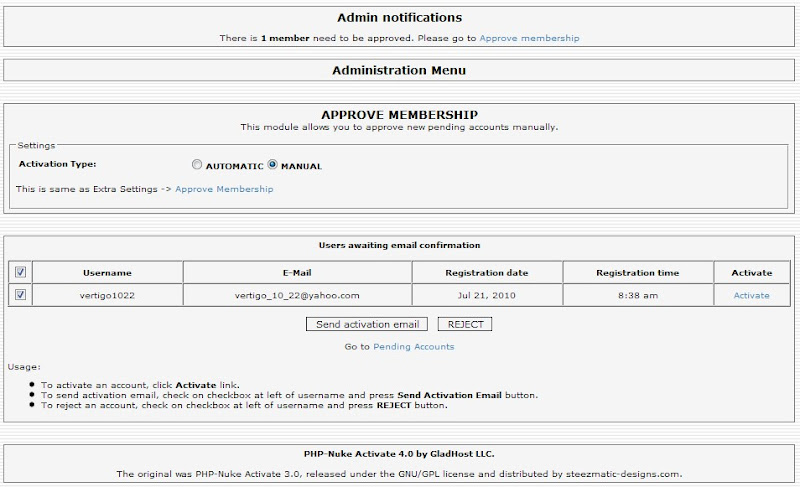Click the 8:38 am time cell
Image resolution: width=800 pixels, height=487 pixels.
click(x=638, y=295)
